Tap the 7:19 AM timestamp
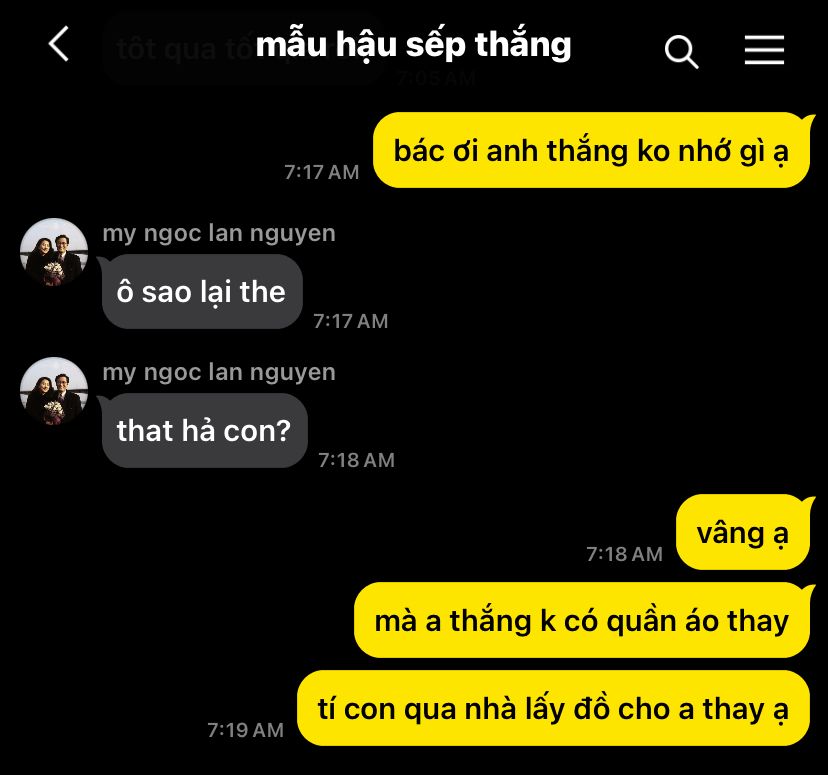This screenshot has width=828, height=775. coord(246,730)
